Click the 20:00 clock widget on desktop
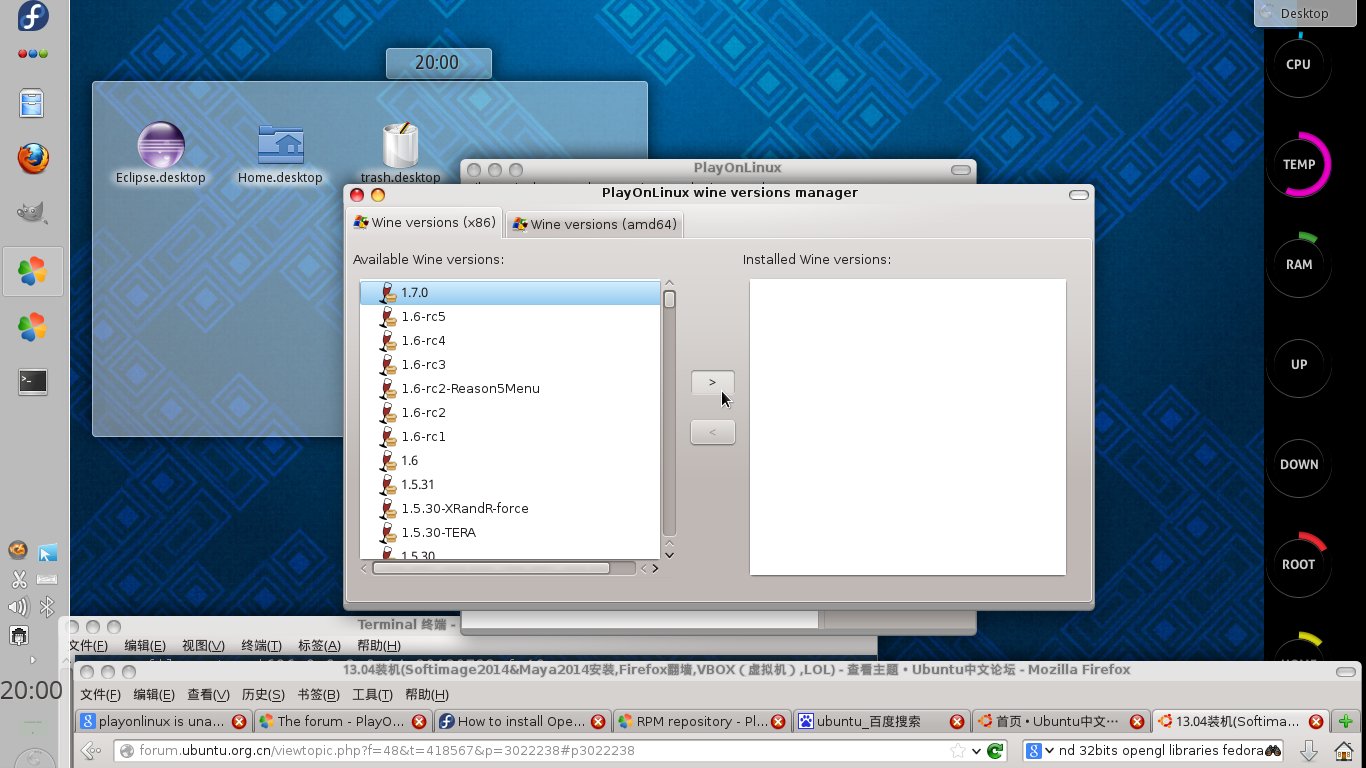Screen dimensions: 1366x768 point(439,63)
